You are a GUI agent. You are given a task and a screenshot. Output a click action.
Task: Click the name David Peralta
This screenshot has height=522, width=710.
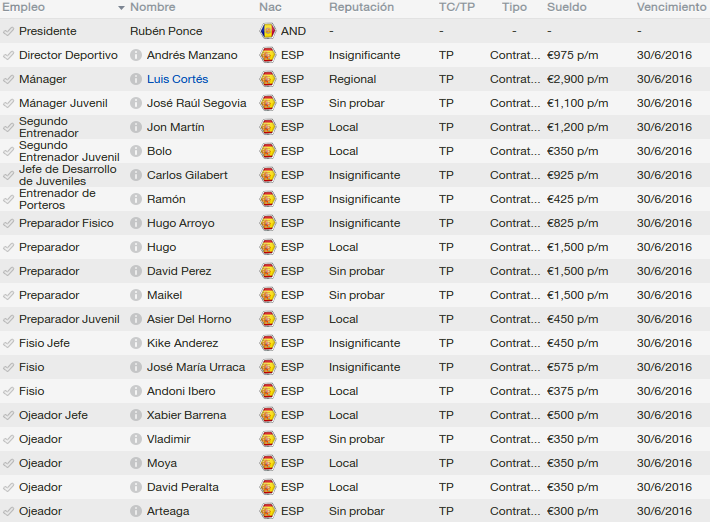point(183,487)
